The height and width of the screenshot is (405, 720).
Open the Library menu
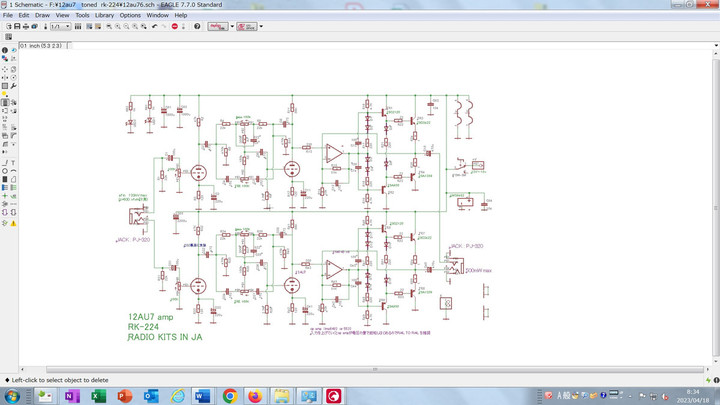[x=104, y=16]
